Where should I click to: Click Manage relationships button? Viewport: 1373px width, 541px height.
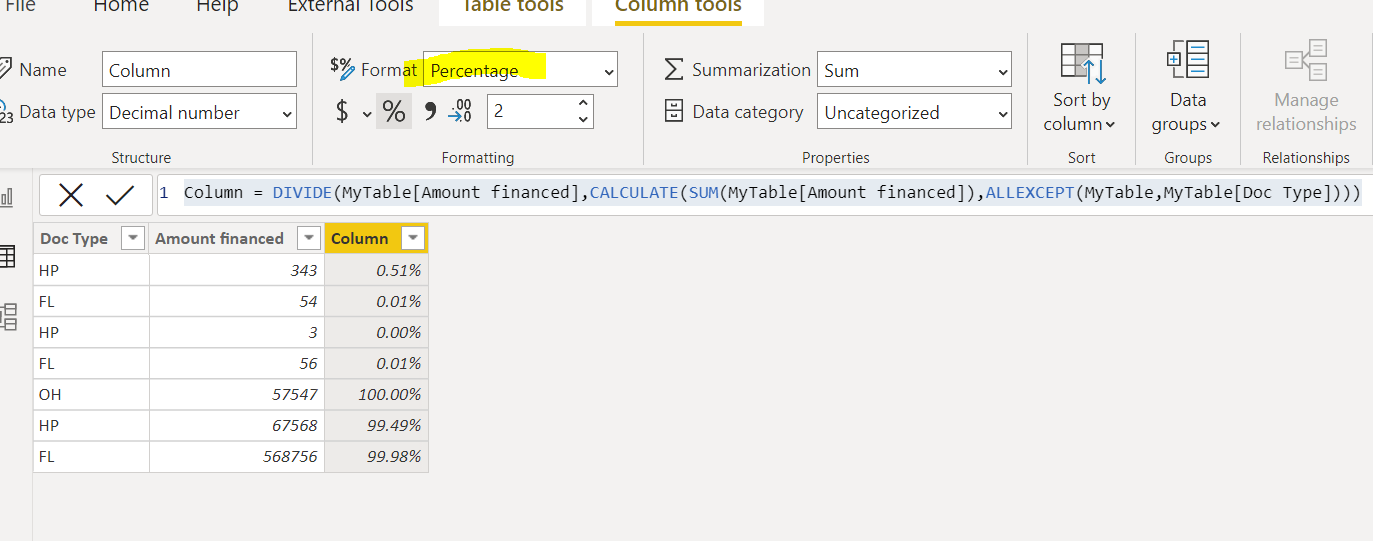click(x=1306, y=89)
